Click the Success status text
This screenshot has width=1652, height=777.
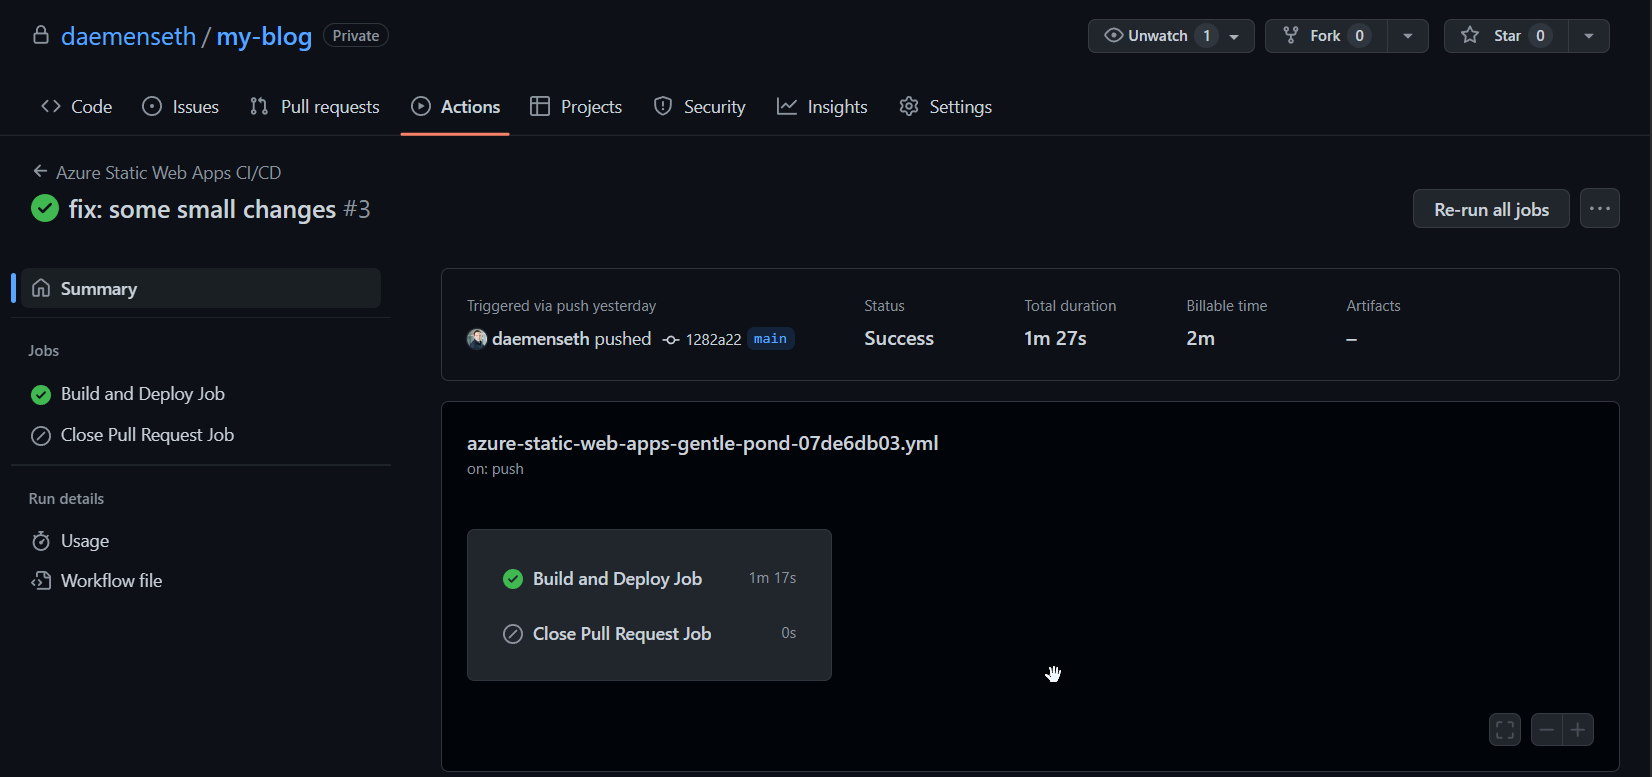[899, 339]
